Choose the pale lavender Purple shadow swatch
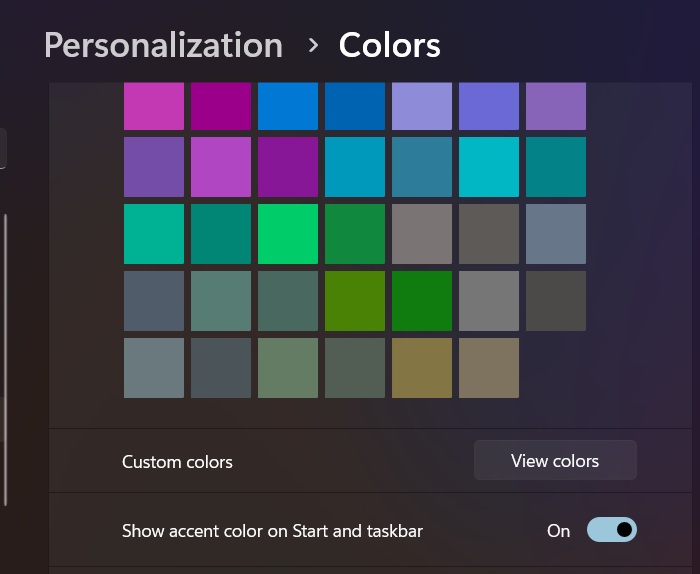 point(421,106)
